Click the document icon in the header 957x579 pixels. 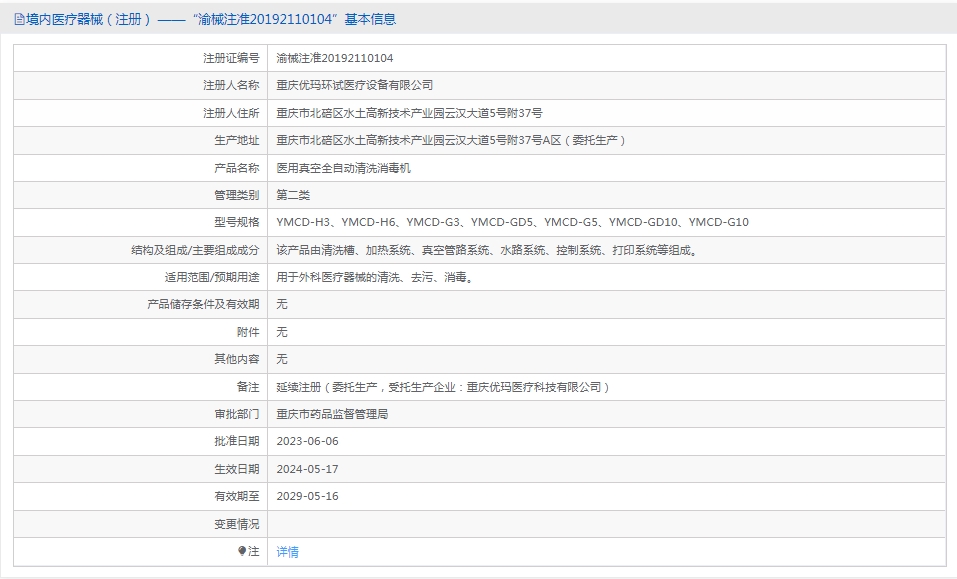click(x=19, y=19)
